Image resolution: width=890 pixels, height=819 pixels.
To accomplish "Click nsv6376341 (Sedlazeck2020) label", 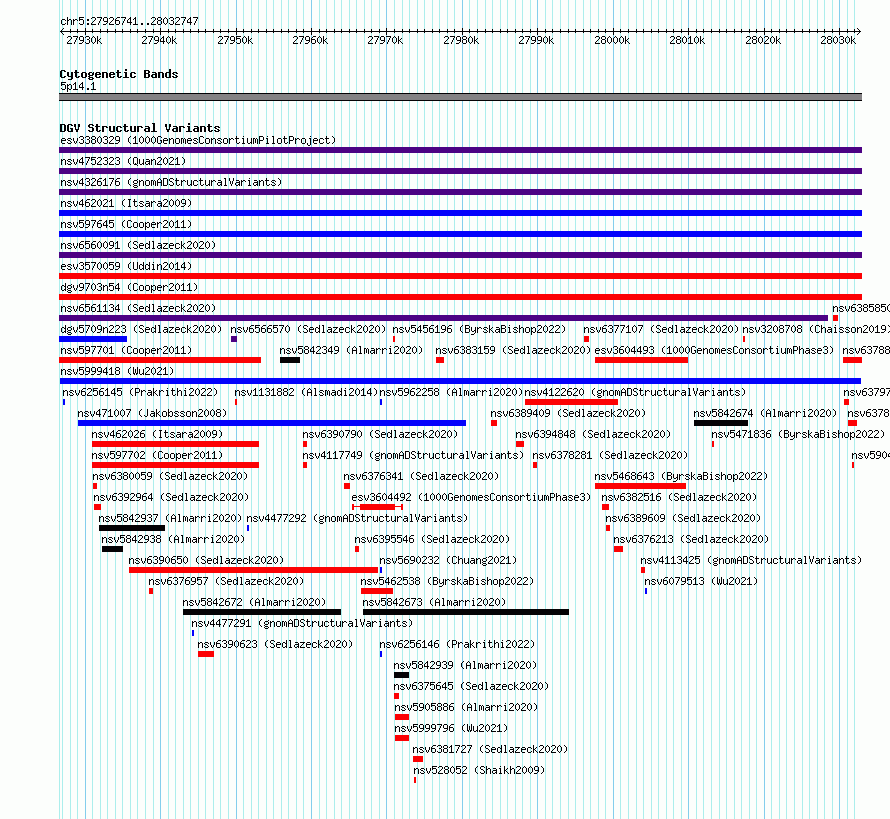I will pyautogui.click(x=421, y=476).
